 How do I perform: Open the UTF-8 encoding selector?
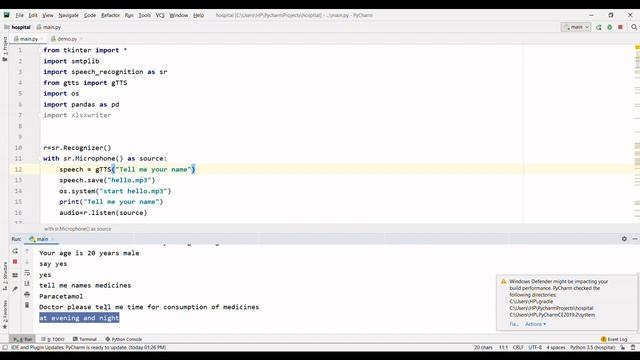point(535,347)
